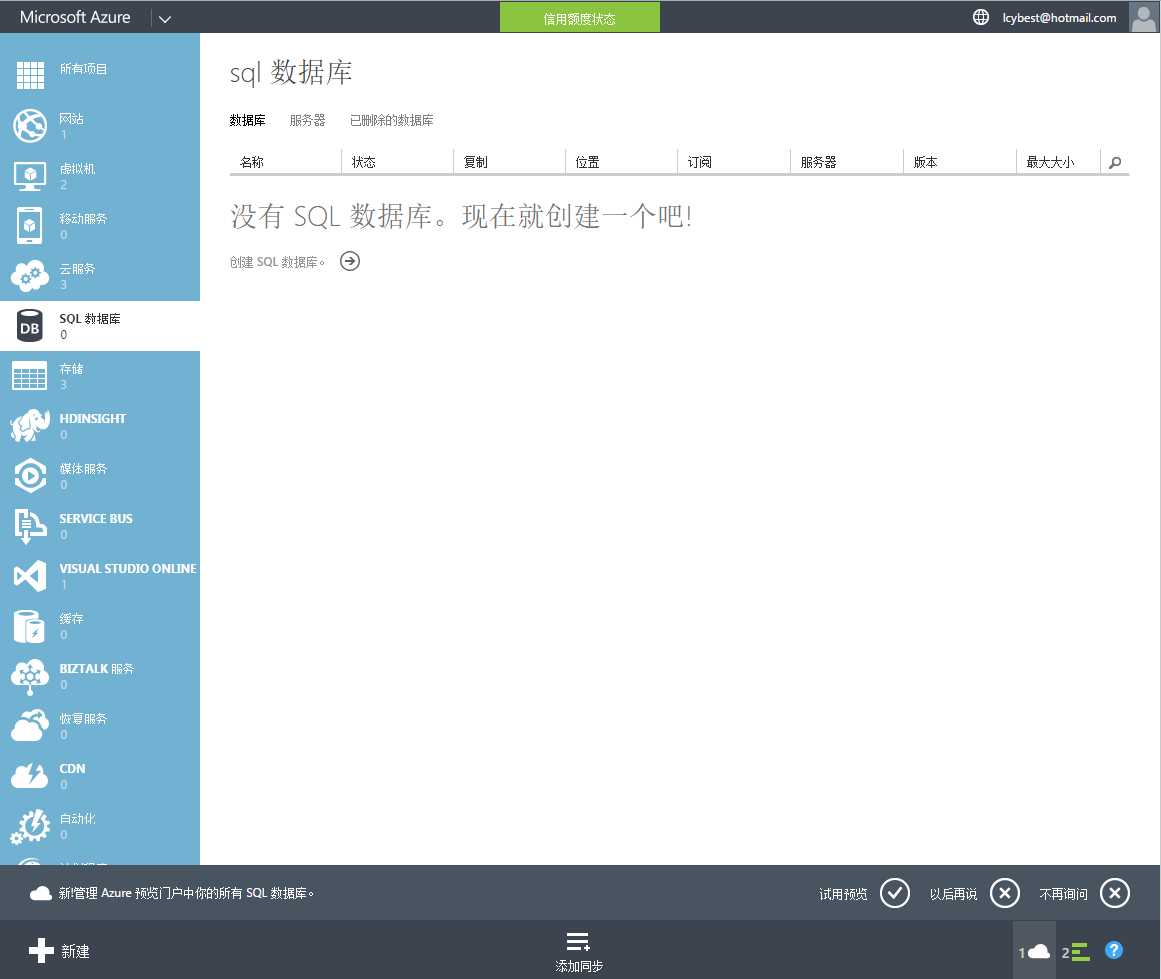Open the operations list indicator labeled 2
Viewport: 1161px width, 979px height.
pos(1076,952)
